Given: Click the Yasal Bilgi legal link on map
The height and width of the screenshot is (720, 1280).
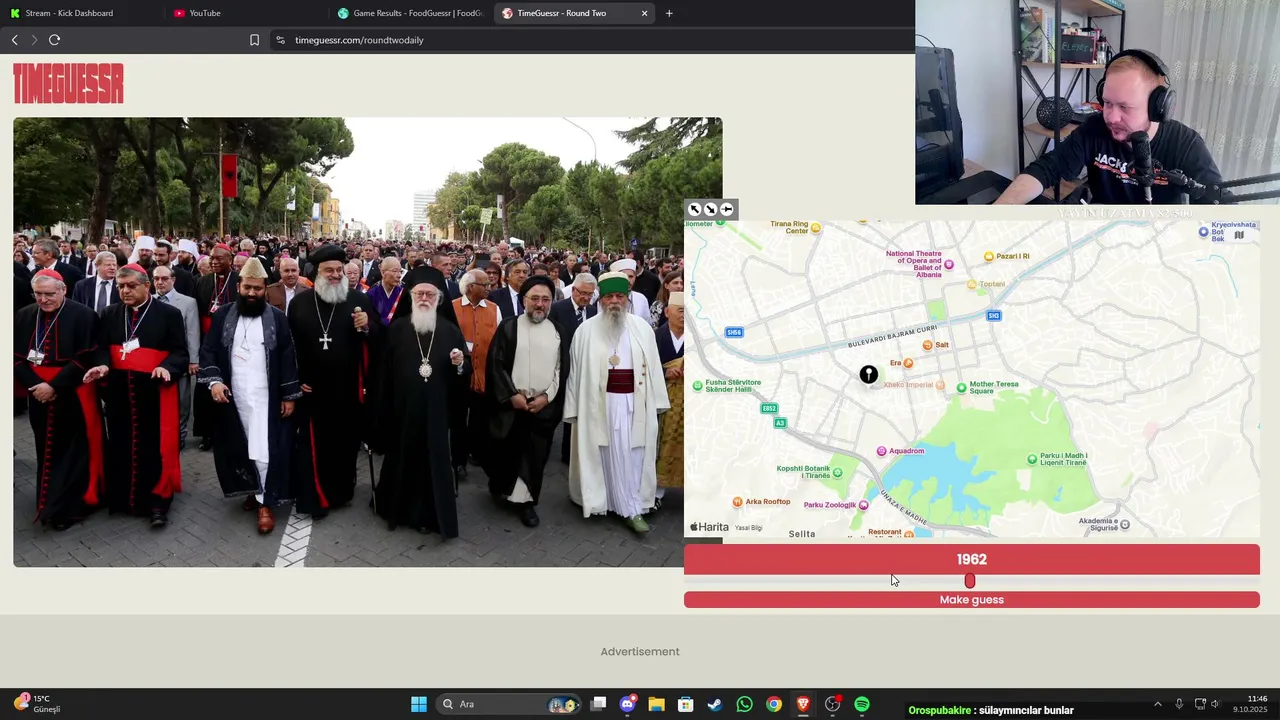Looking at the screenshot, I should point(748,528).
